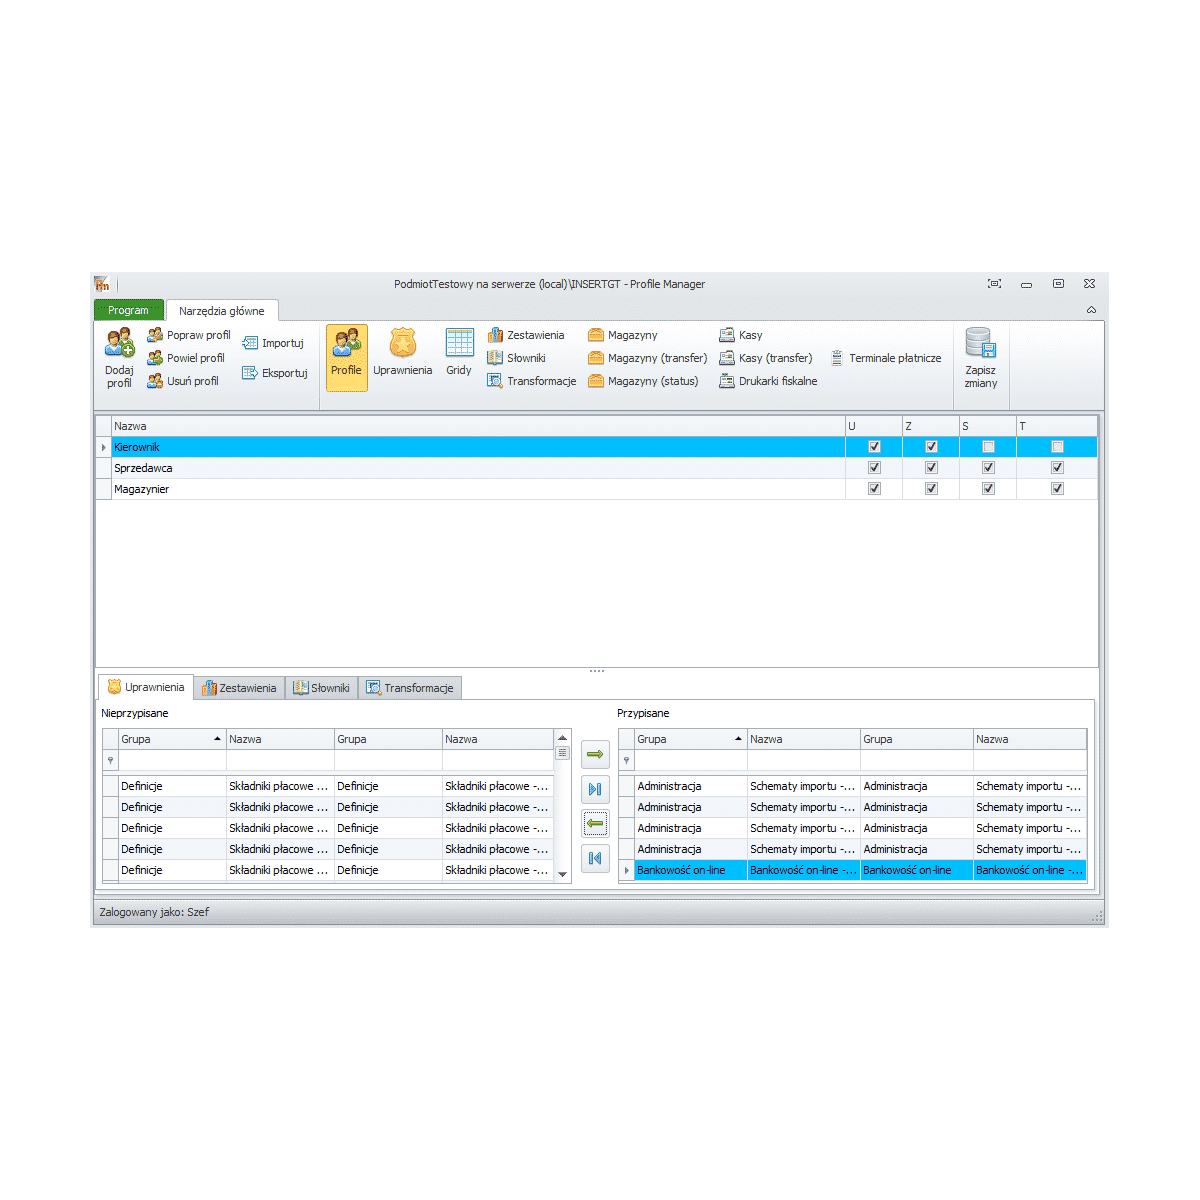Uncheck T permission for Magazynier
The height and width of the screenshot is (1200, 1200).
coord(1056,488)
